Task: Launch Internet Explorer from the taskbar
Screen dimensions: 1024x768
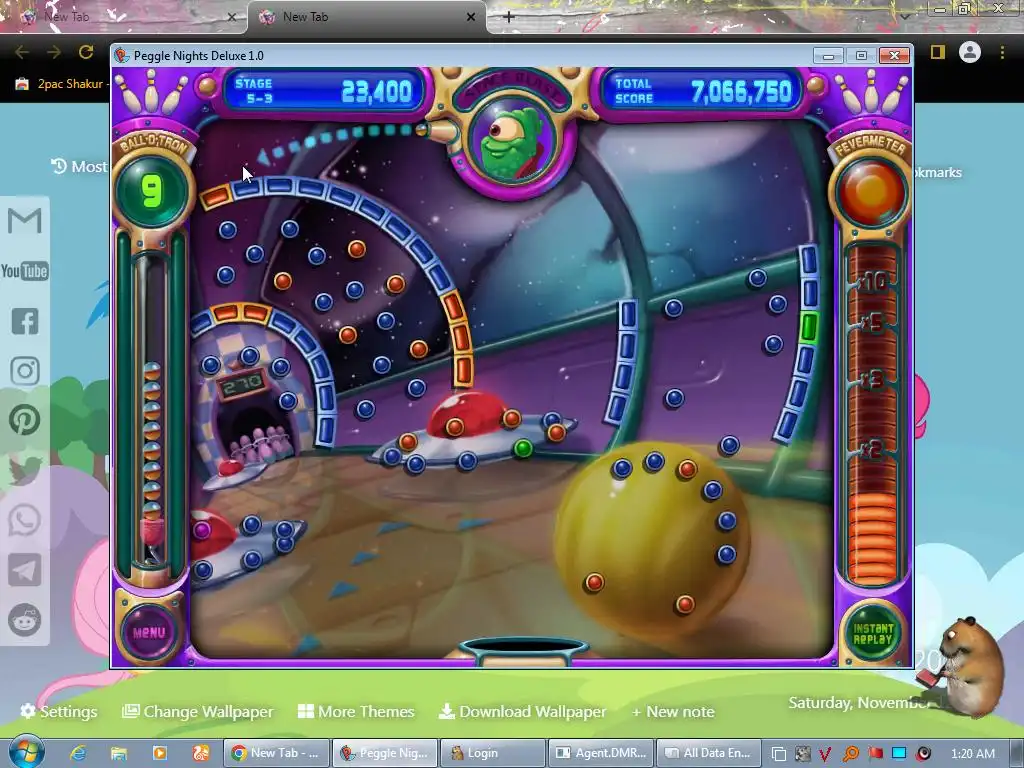Action: coord(78,753)
